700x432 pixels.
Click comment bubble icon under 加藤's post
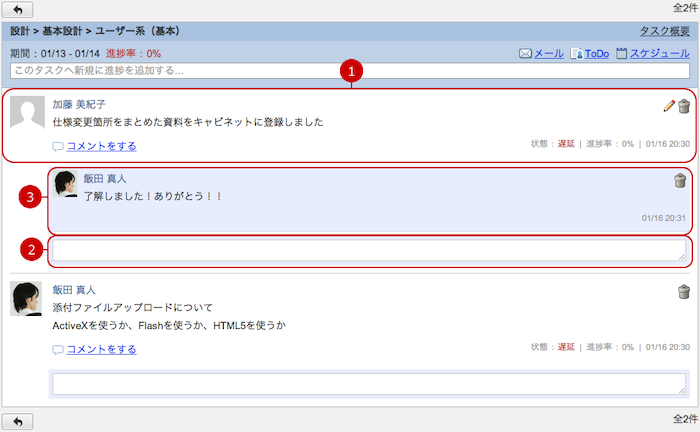(58, 146)
